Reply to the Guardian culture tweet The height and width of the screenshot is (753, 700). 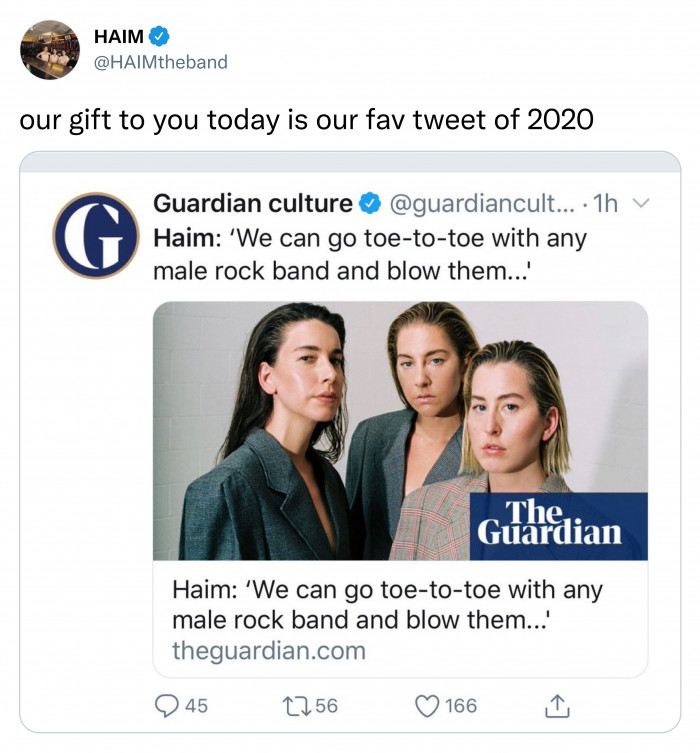[x=168, y=706]
